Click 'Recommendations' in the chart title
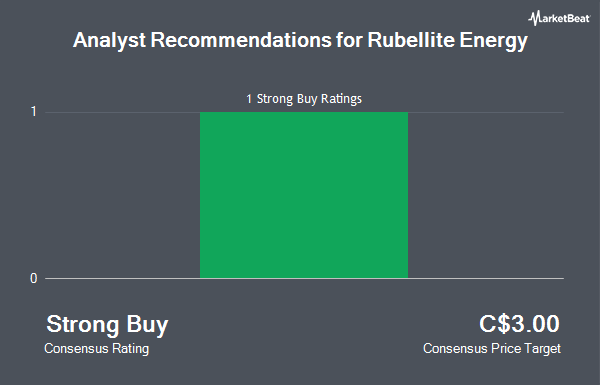Viewport: 600px width, 385px height. [x=241, y=39]
